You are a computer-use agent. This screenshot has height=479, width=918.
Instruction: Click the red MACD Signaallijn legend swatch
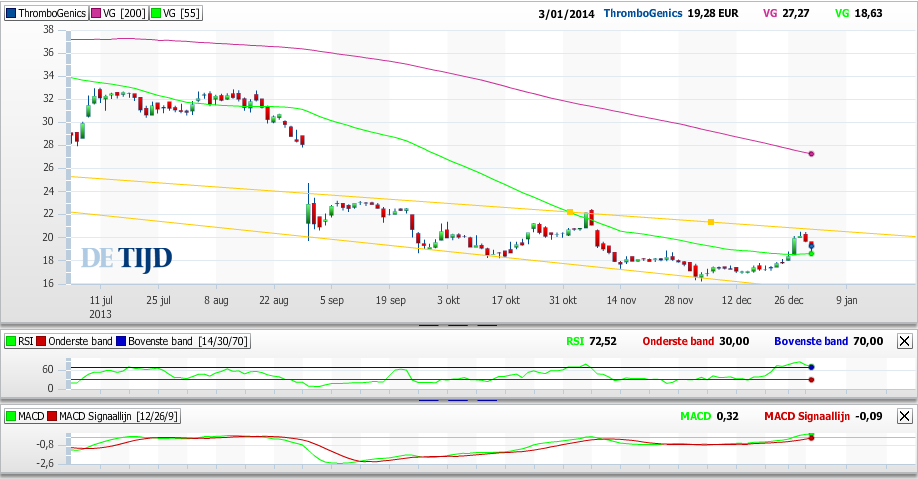[52, 416]
